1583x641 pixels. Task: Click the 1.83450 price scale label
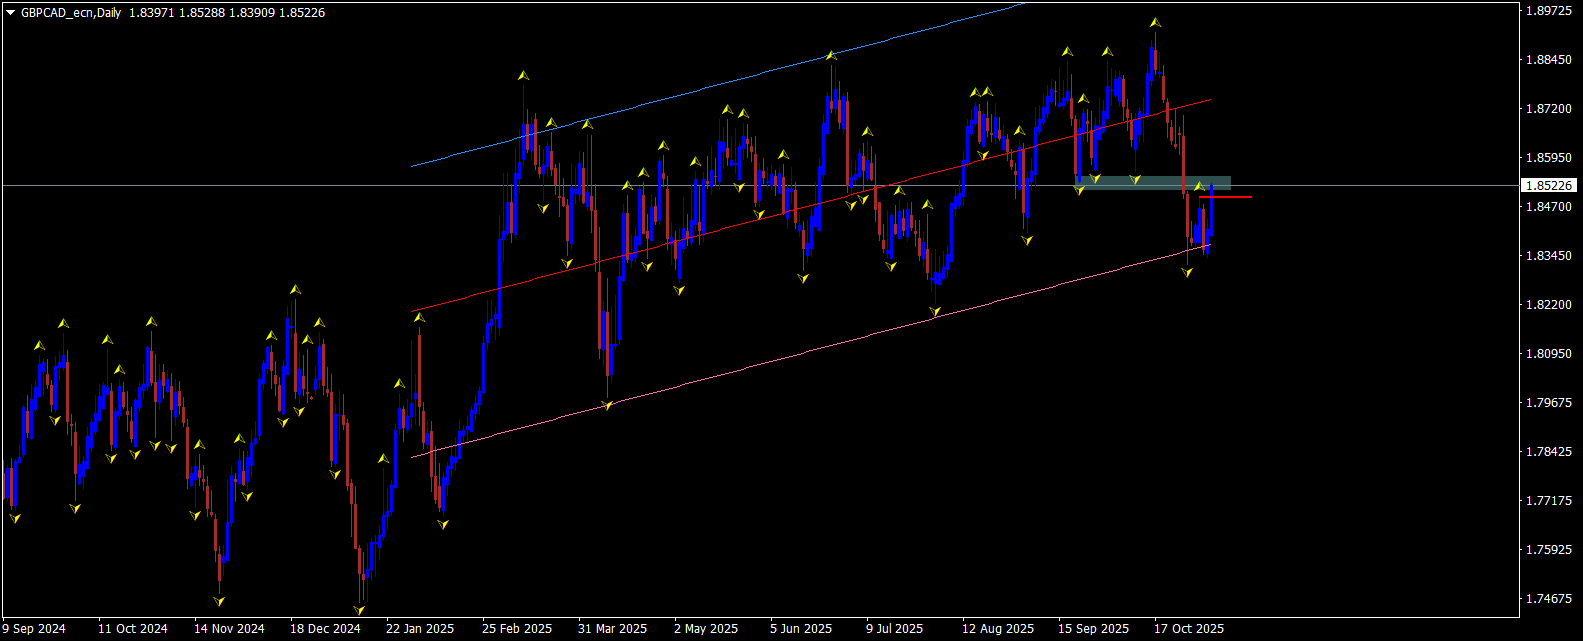[x=1549, y=255]
